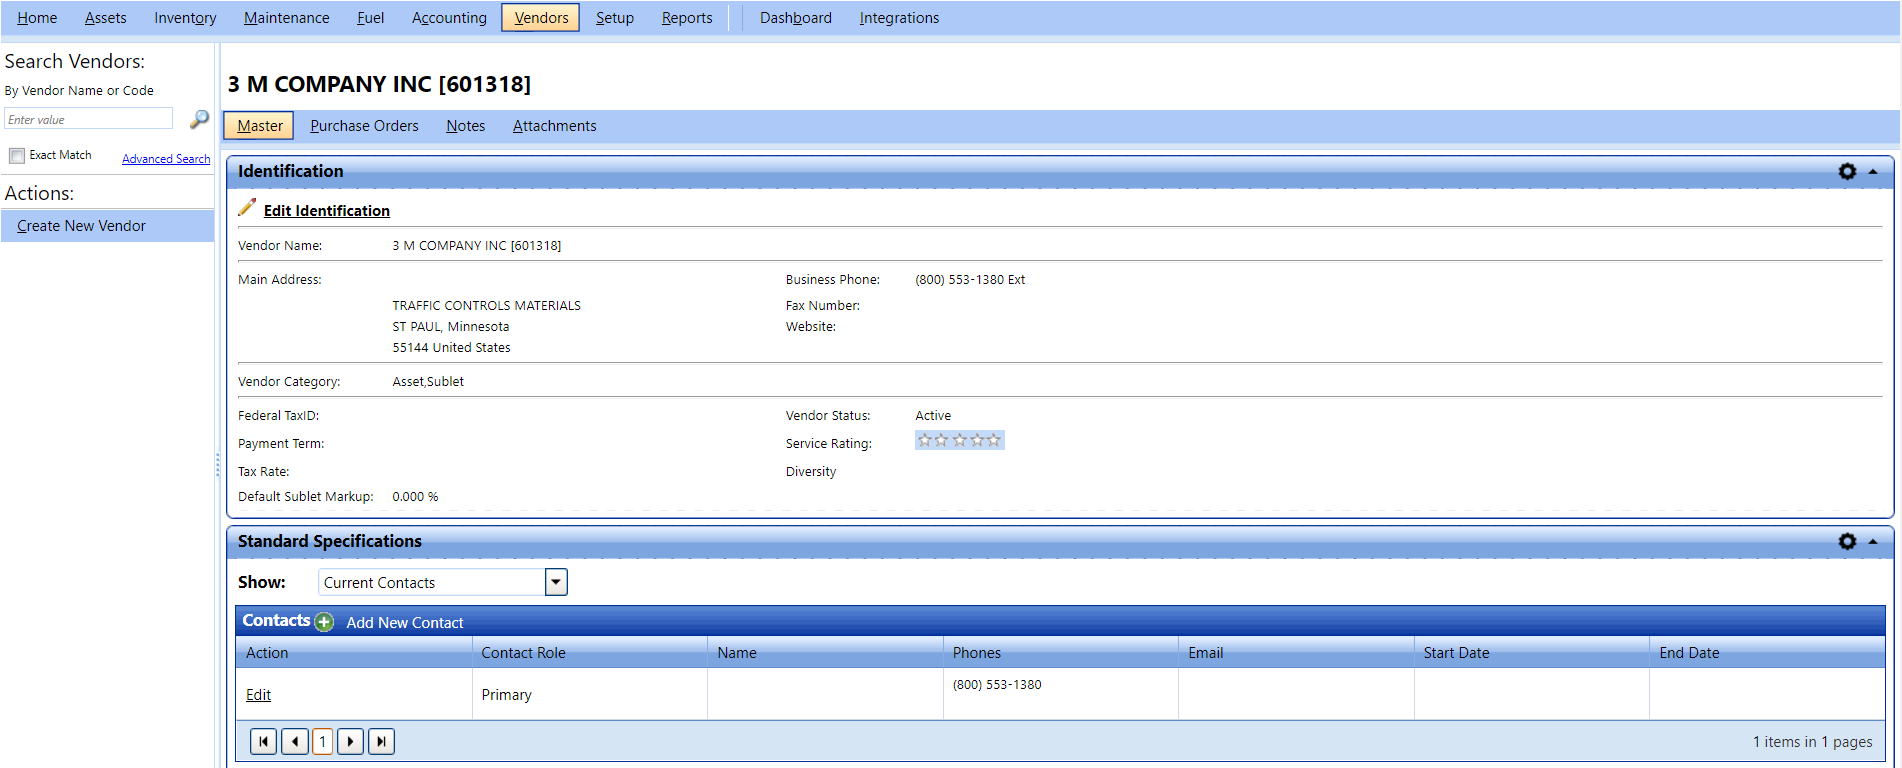Click the Business Phone value text
This screenshot has height=768, width=1902.
click(x=970, y=280)
